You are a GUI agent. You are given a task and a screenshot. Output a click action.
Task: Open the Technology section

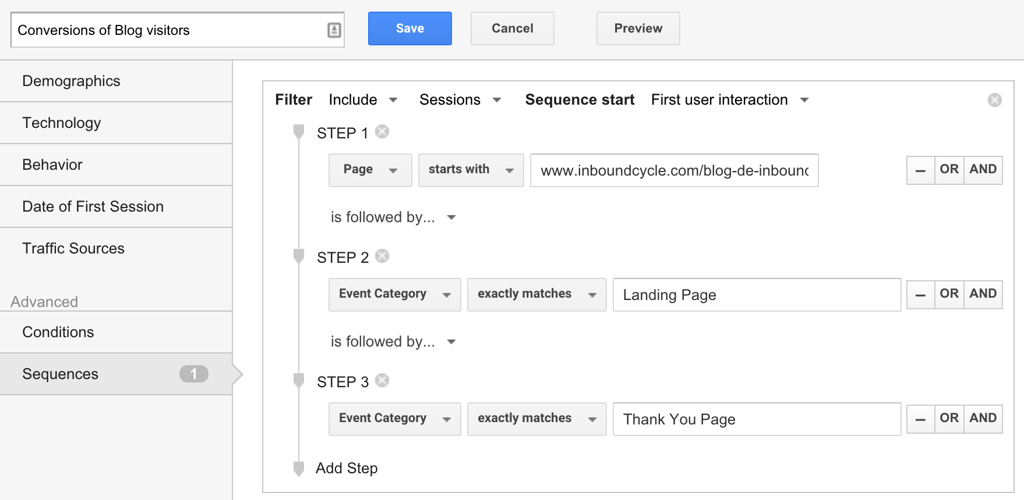(x=116, y=123)
